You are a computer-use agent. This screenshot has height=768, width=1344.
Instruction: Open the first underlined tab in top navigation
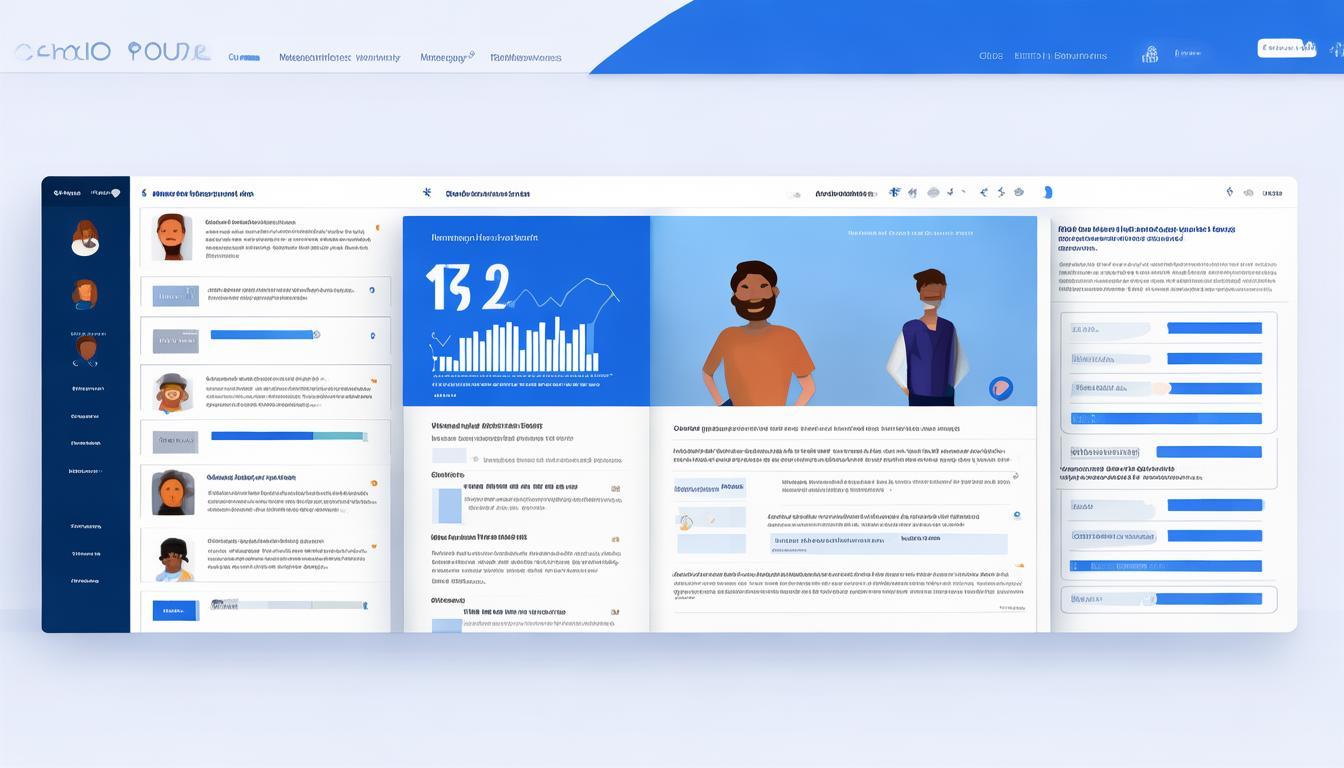tap(243, 58)
